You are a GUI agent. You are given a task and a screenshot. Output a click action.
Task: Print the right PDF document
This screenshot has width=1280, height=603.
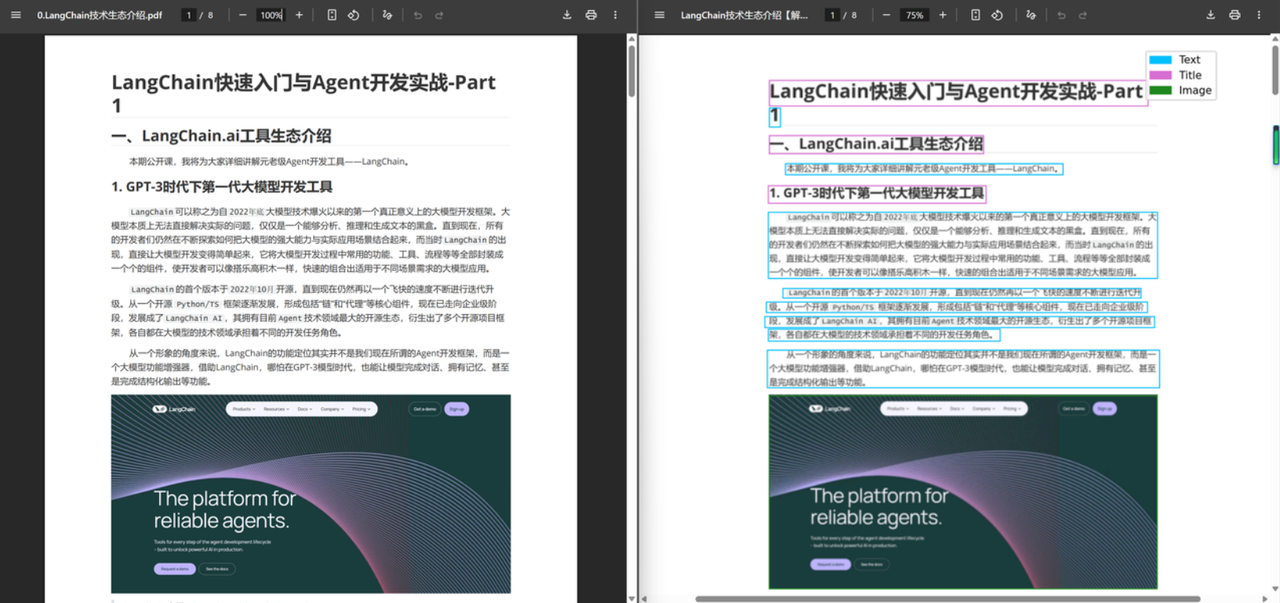pos(1236,14)
